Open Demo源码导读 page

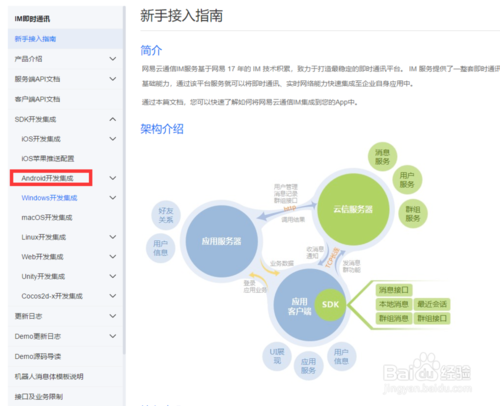[38, 356]
